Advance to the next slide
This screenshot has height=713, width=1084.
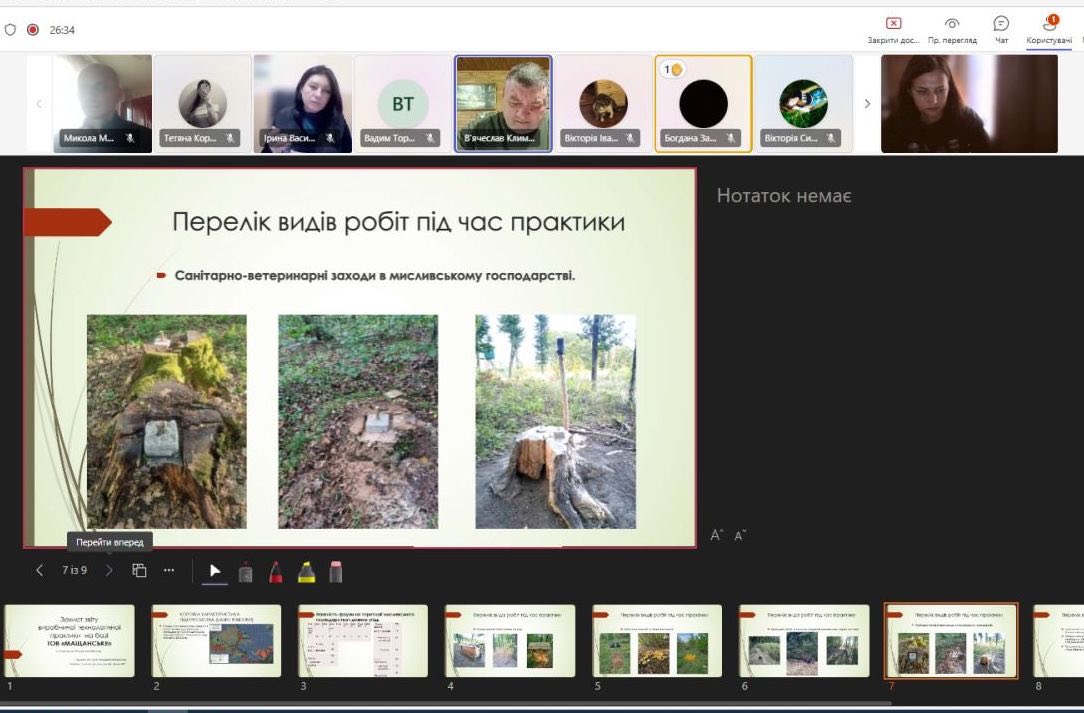[109, 570]
